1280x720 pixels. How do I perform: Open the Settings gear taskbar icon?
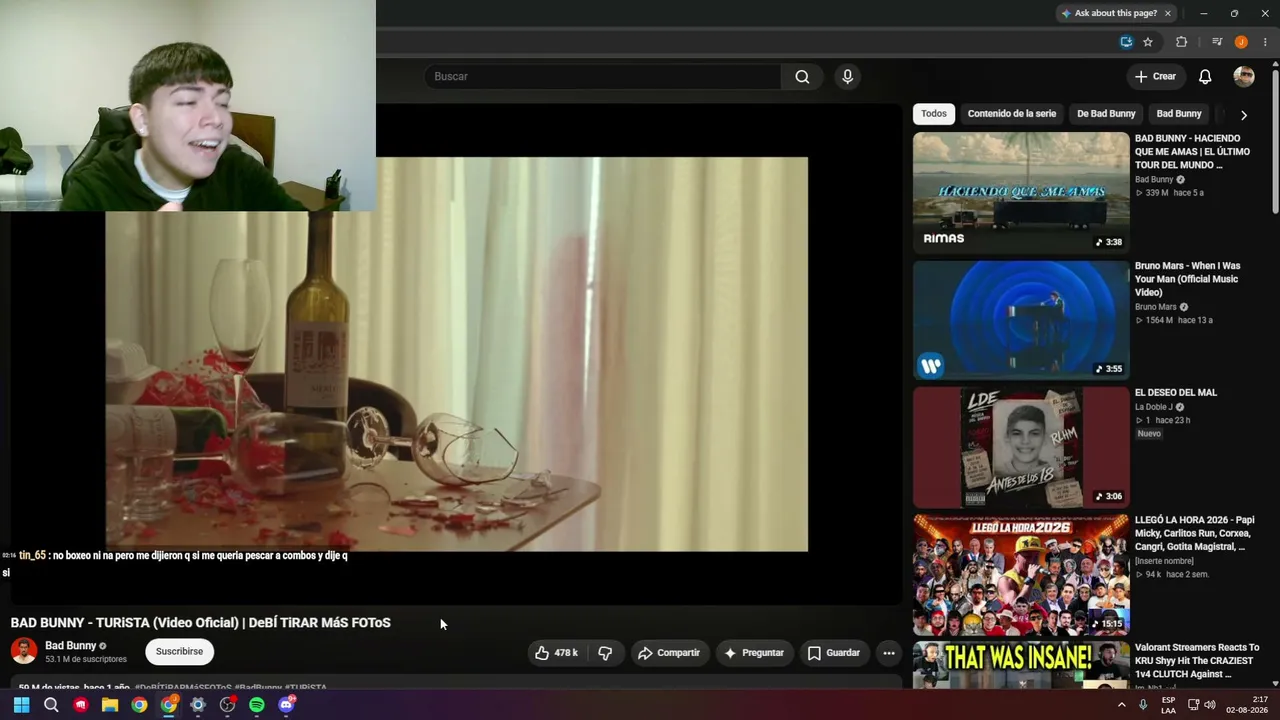(198, 705)
